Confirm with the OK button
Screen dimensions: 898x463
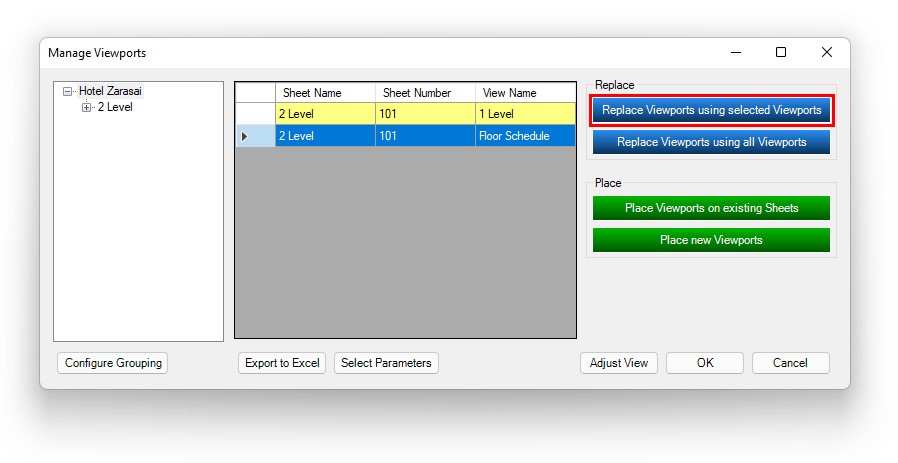(705, 363)
